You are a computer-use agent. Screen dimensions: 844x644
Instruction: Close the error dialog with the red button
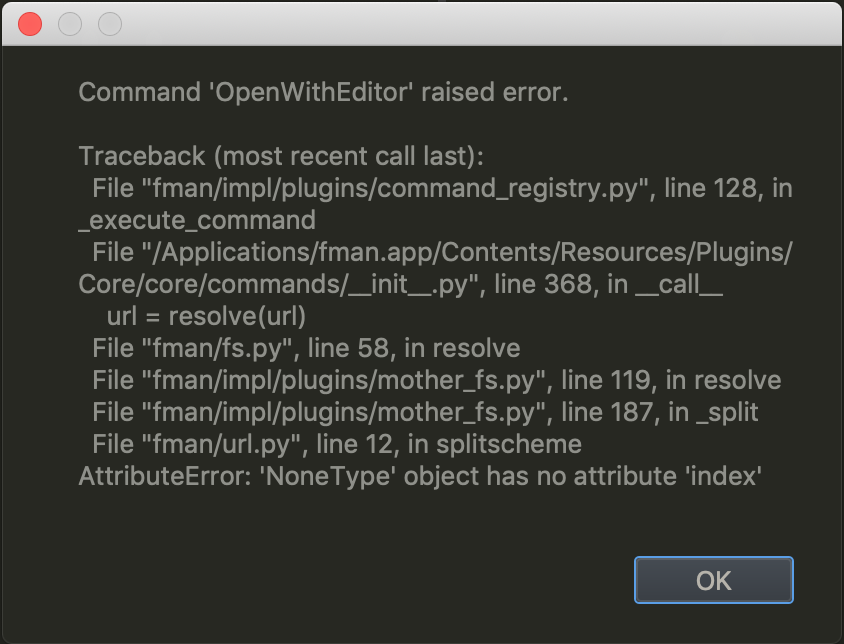coord(29,23)
